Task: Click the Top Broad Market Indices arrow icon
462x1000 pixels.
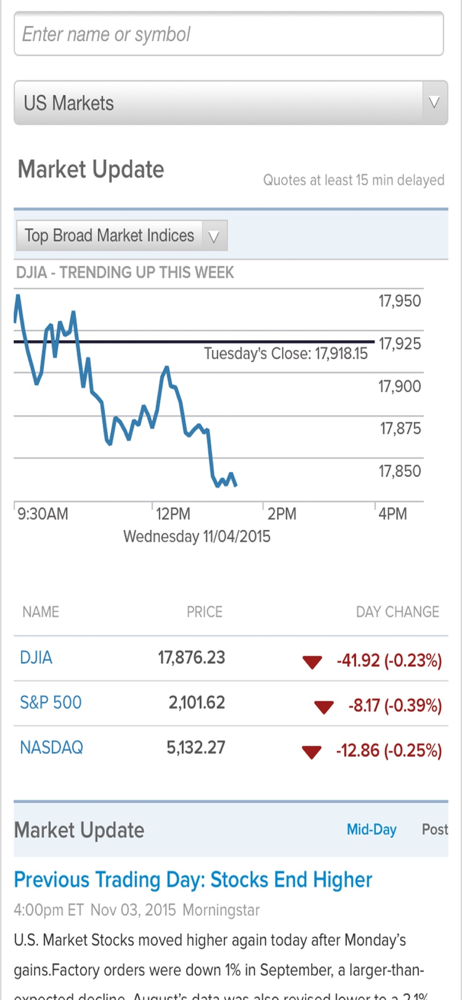Action: [214, 236]
